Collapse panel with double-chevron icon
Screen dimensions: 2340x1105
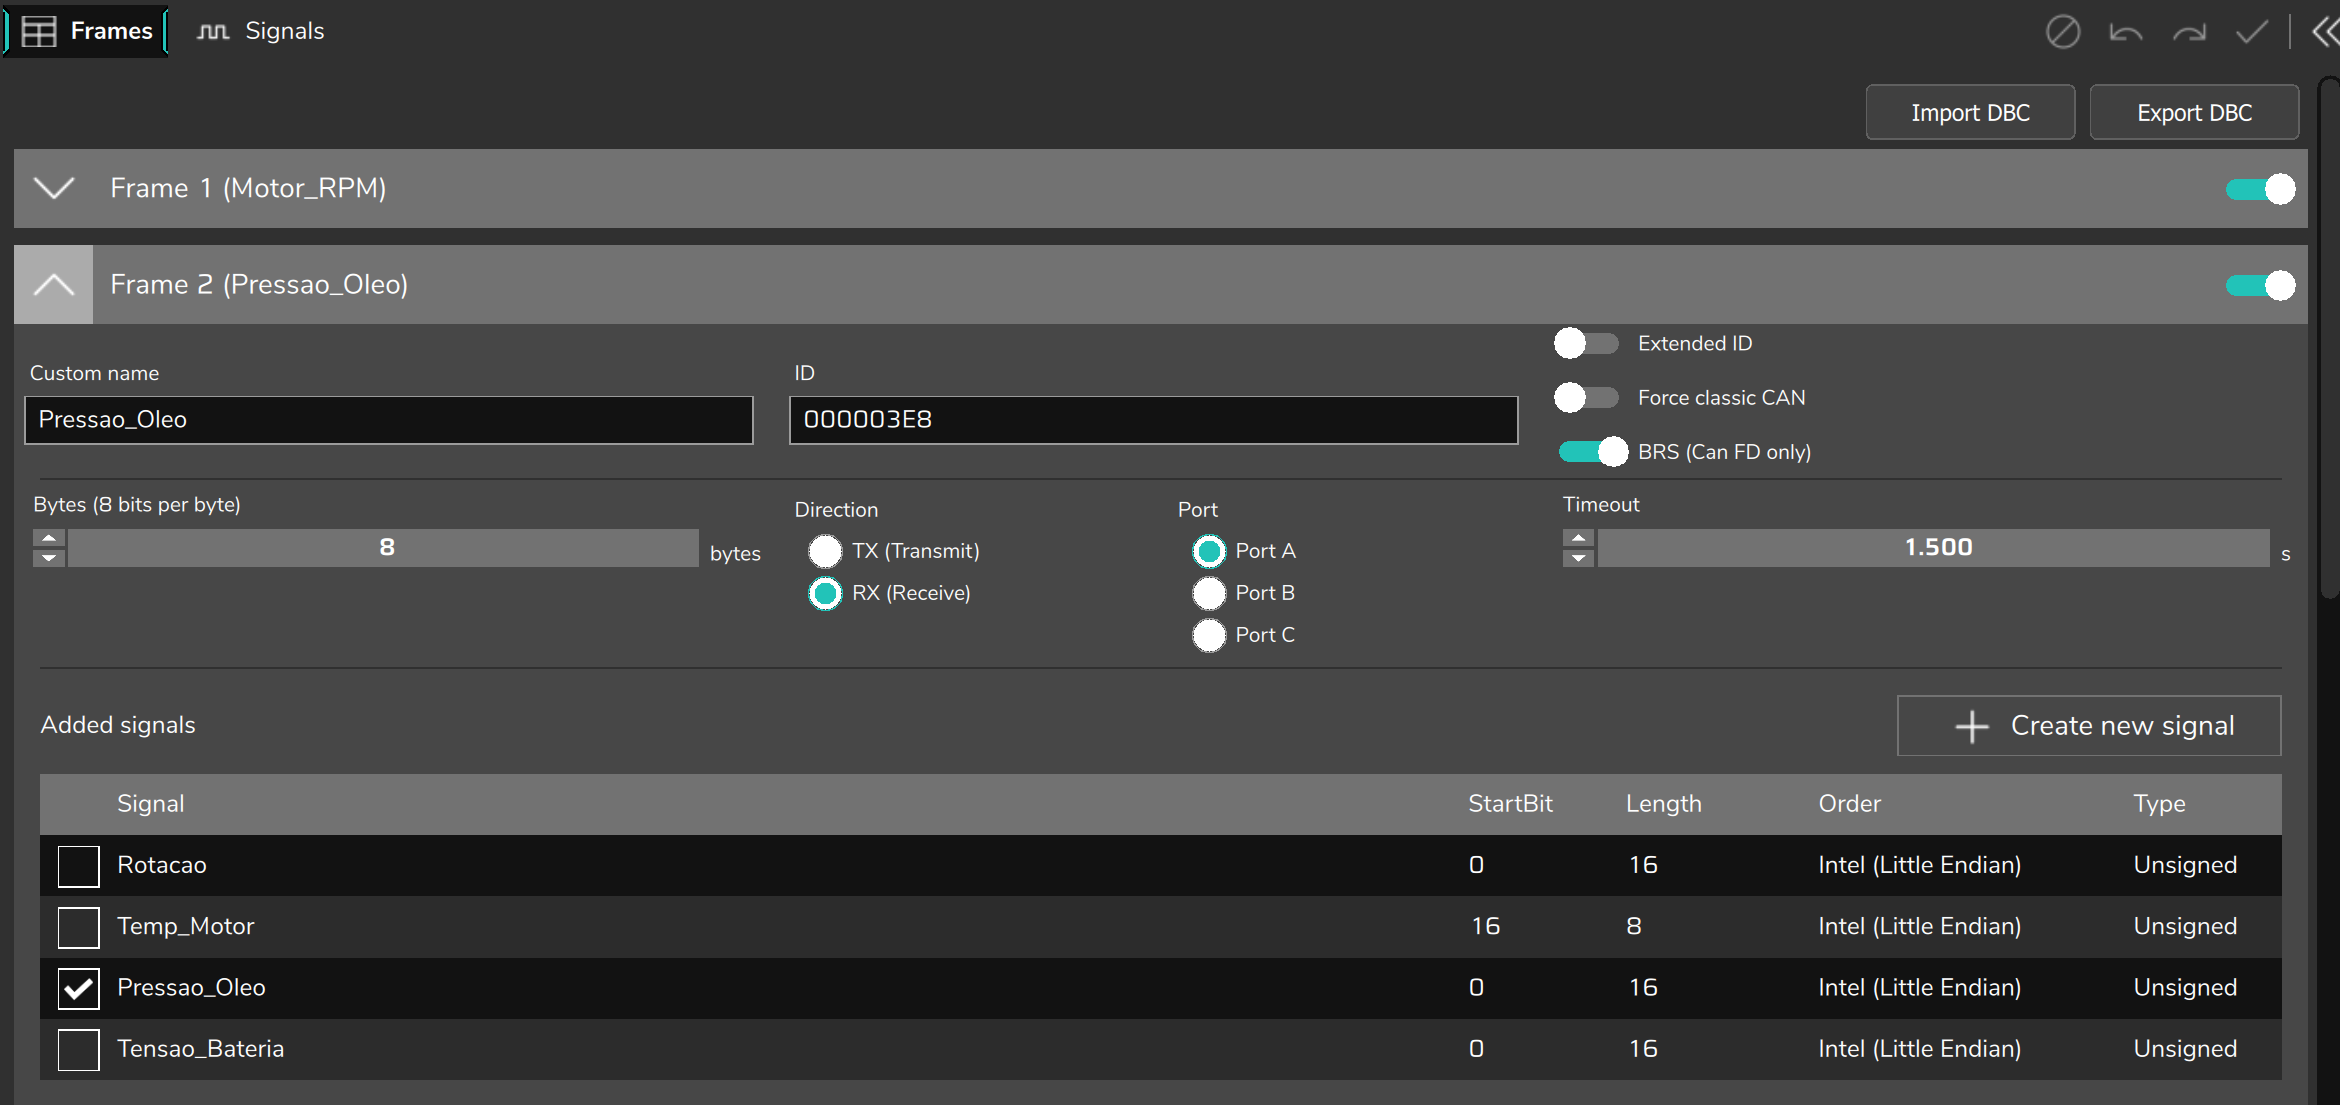point(2326,32)
